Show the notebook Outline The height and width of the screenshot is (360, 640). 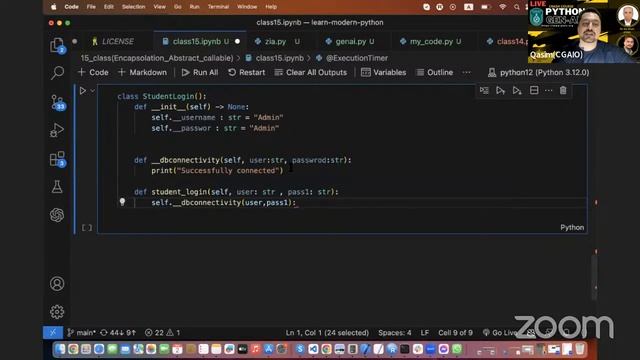[x=435, y=72]
